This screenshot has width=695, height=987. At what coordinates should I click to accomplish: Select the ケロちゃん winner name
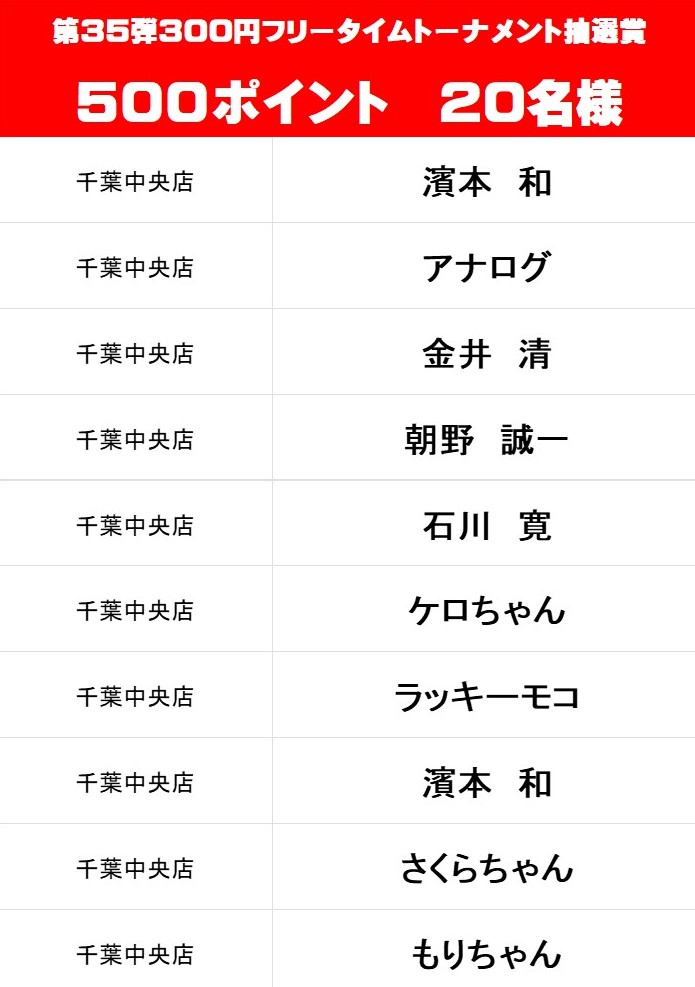(x=486, y=611)
